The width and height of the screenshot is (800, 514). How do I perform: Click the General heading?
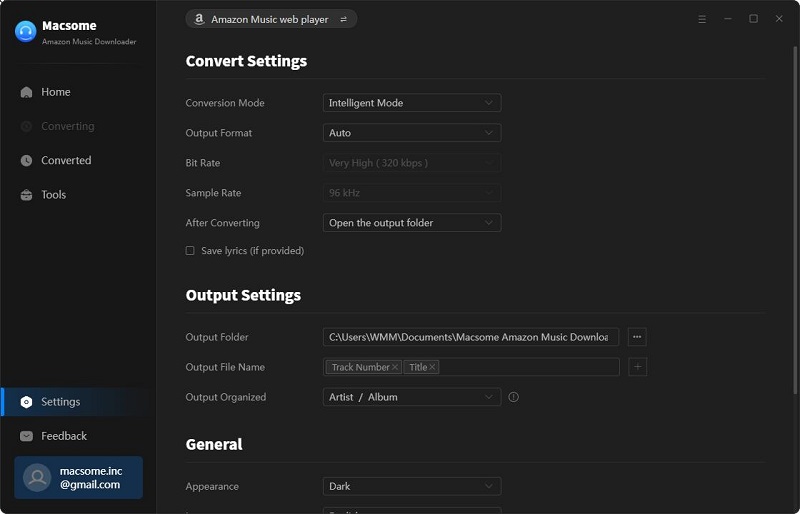click(x=214, y=445)
